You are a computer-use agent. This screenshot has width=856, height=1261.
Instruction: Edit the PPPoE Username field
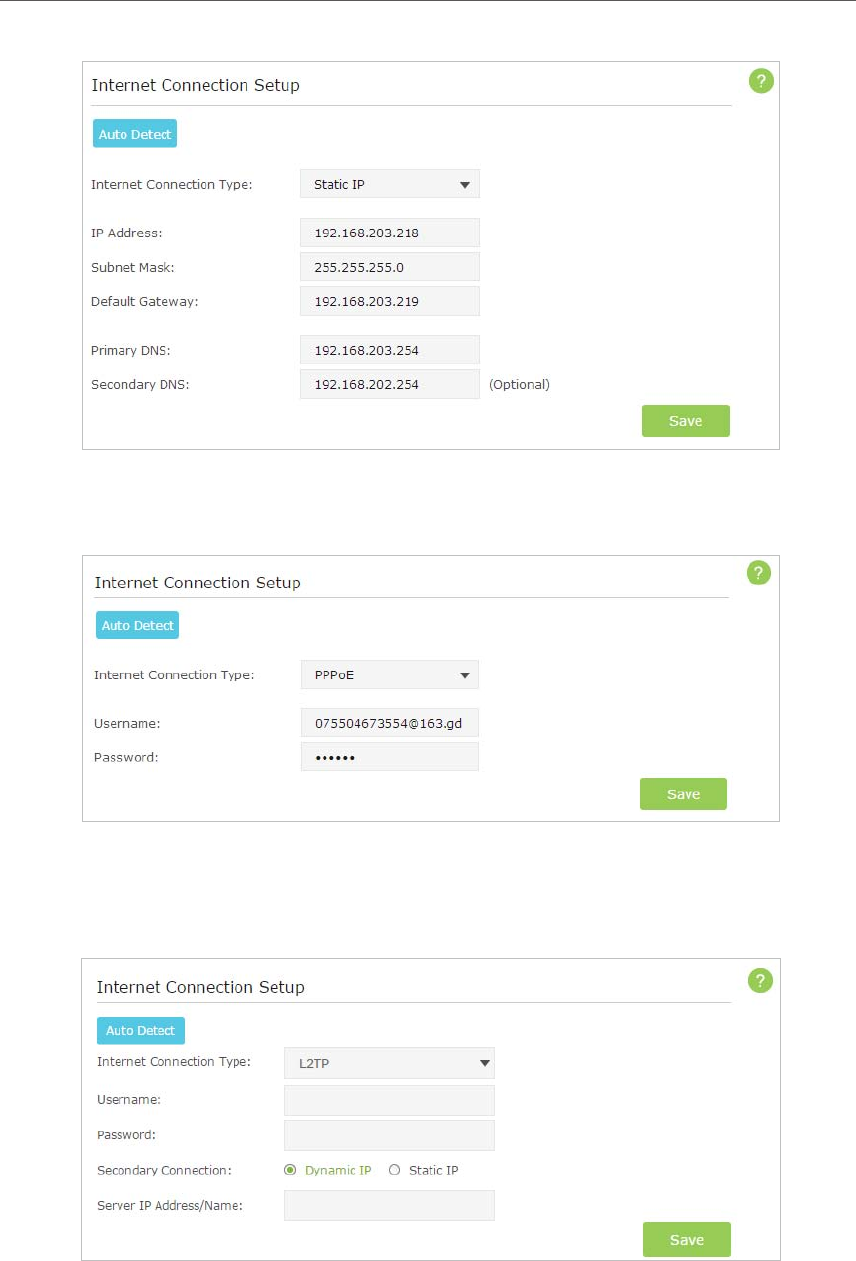pyautogui.click(x=389, y=723)
